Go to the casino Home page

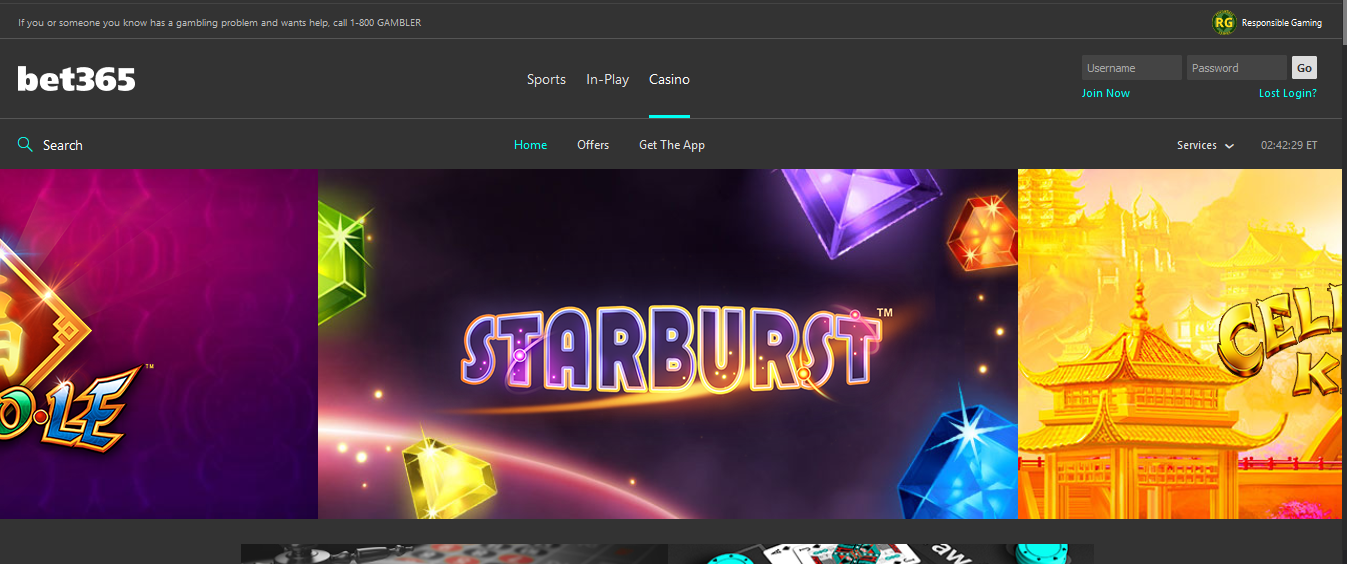coord(530,145)
